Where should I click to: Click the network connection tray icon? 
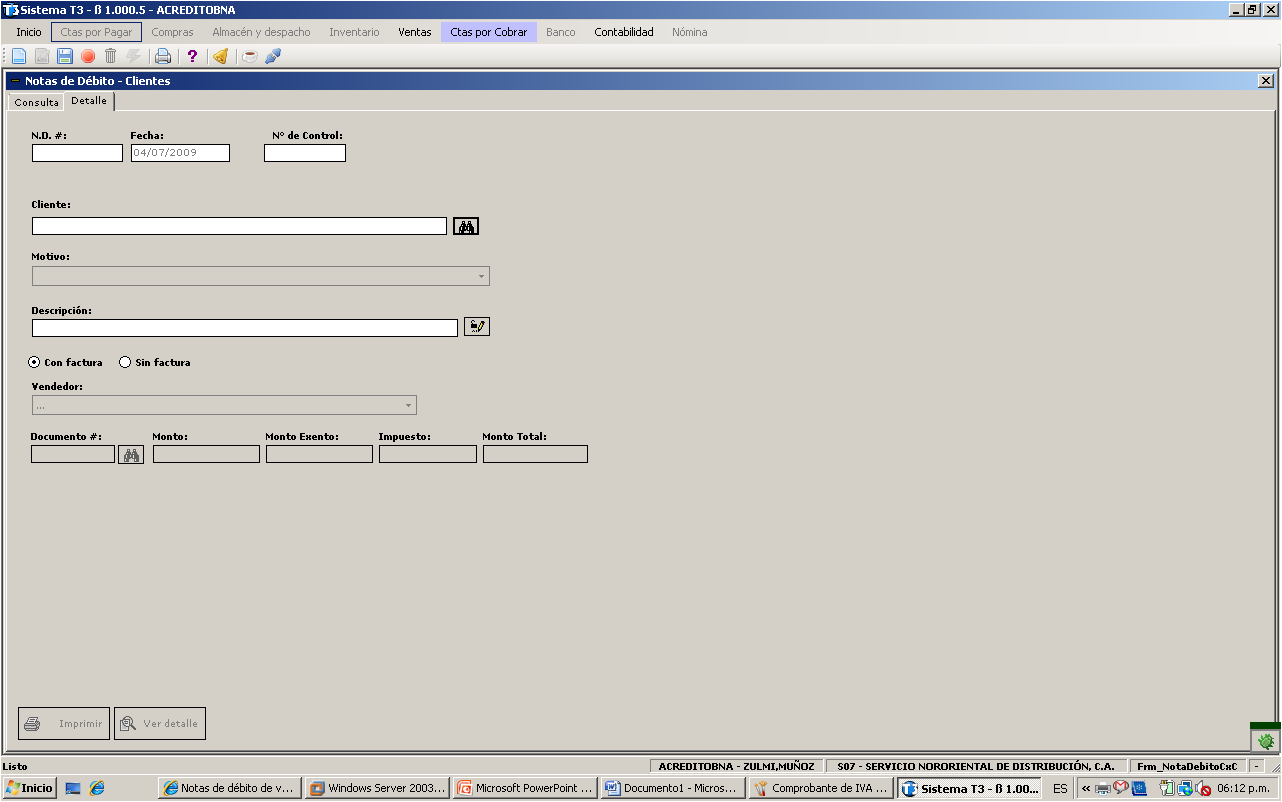click(1185, 788)
